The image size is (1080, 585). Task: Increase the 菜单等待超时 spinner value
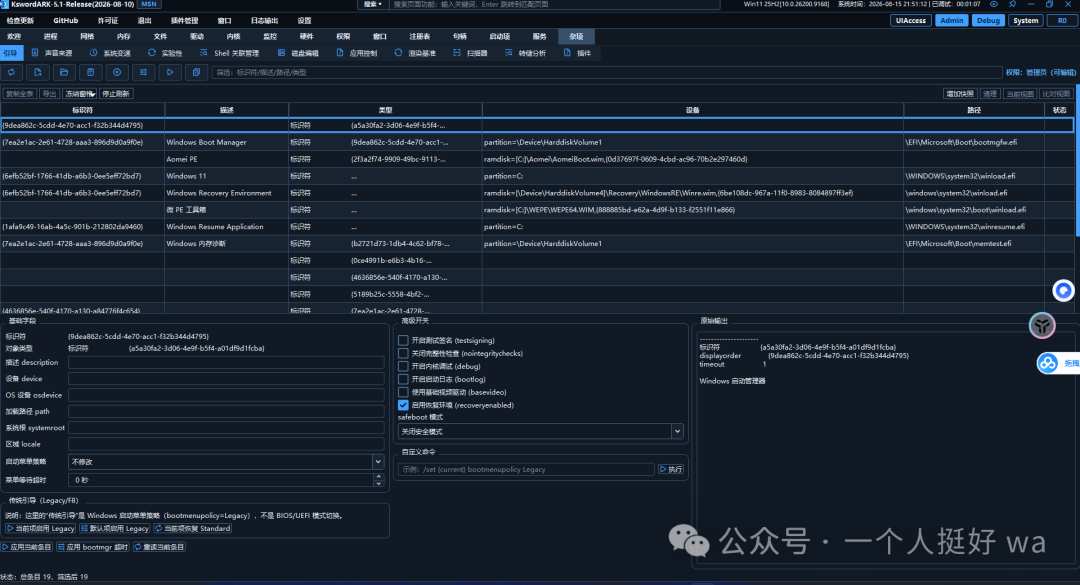click(378, 476)
